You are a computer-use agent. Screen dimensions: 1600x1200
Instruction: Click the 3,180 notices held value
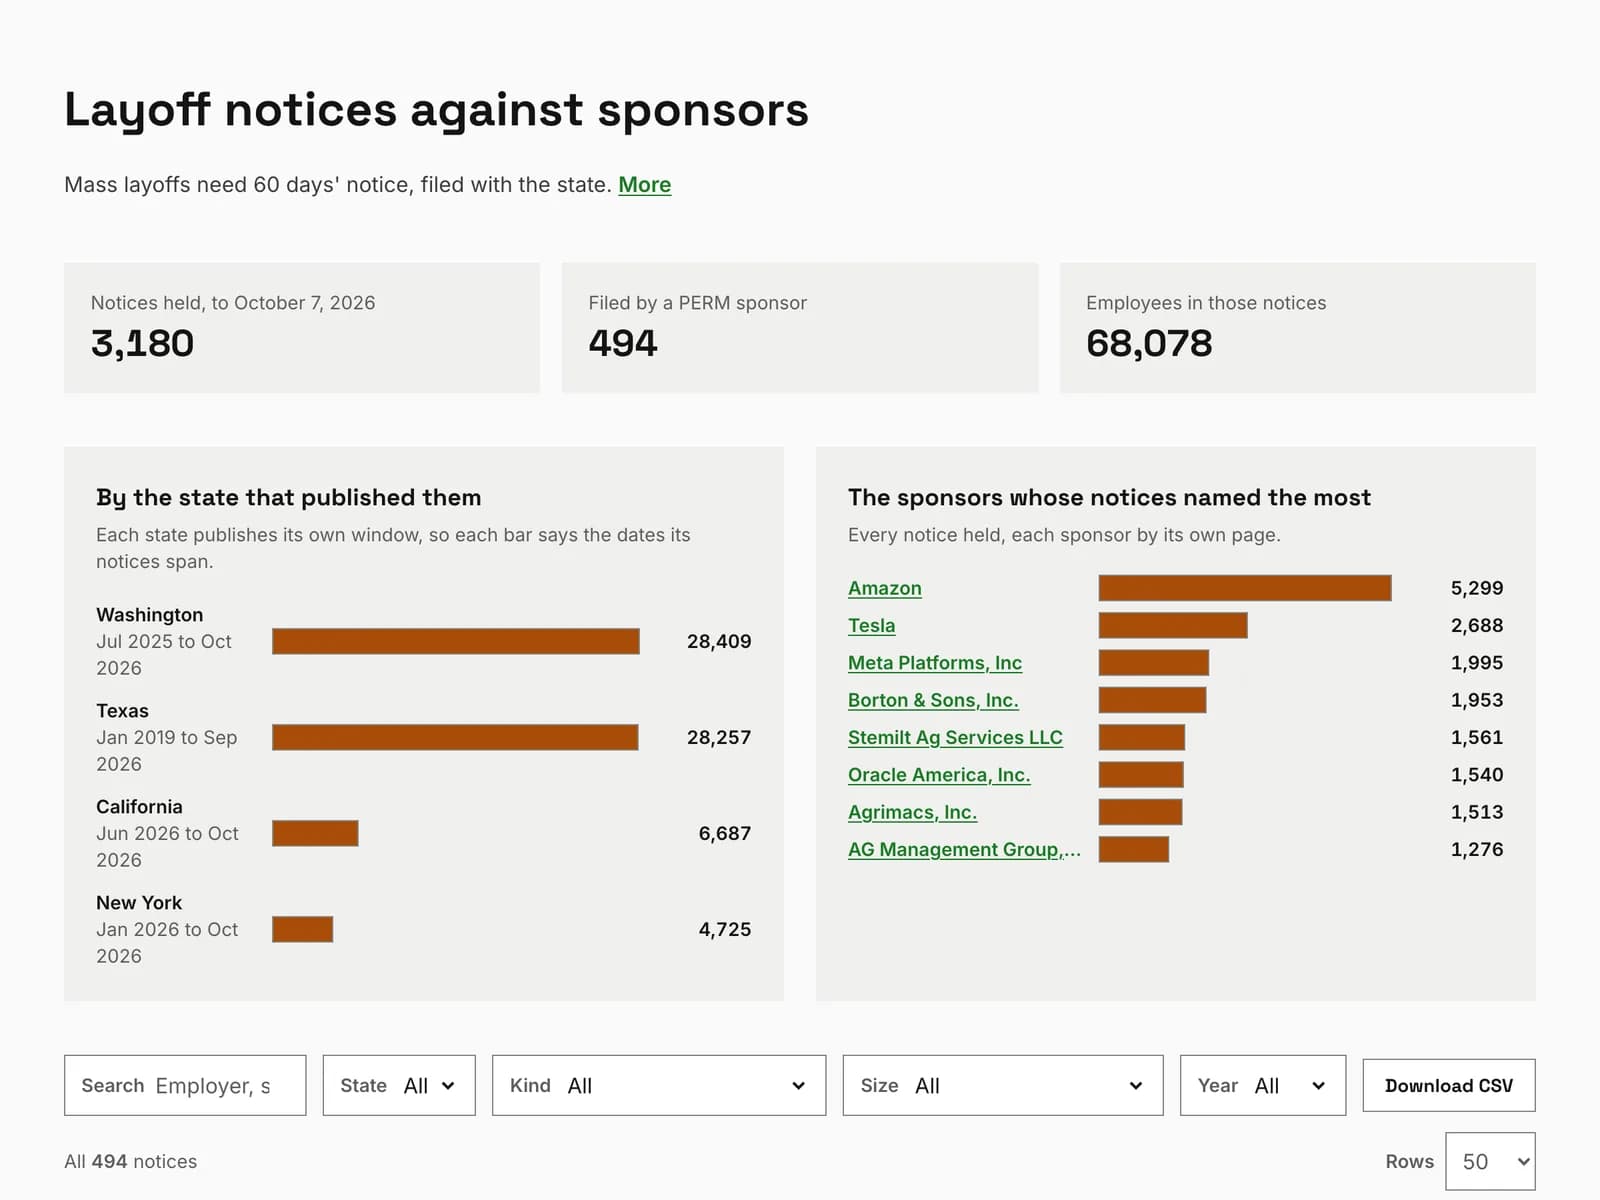pos(142,343)
